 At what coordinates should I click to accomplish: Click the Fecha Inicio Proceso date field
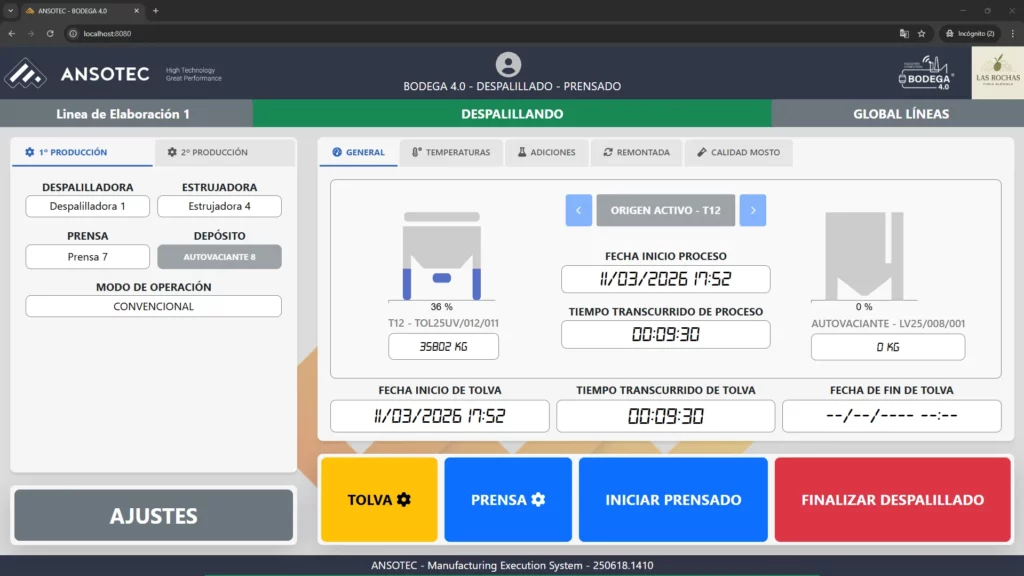pyautogui.click(x=665, y=279)
